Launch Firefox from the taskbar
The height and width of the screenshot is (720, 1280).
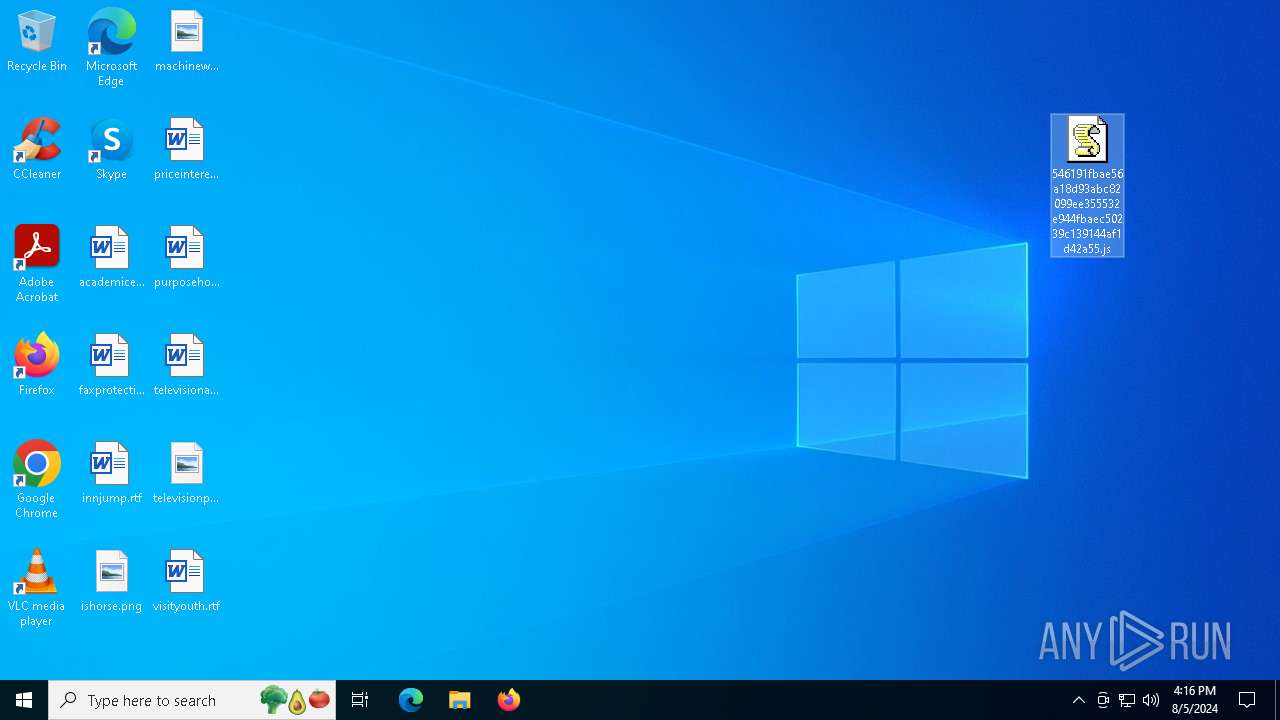[509, 700]
